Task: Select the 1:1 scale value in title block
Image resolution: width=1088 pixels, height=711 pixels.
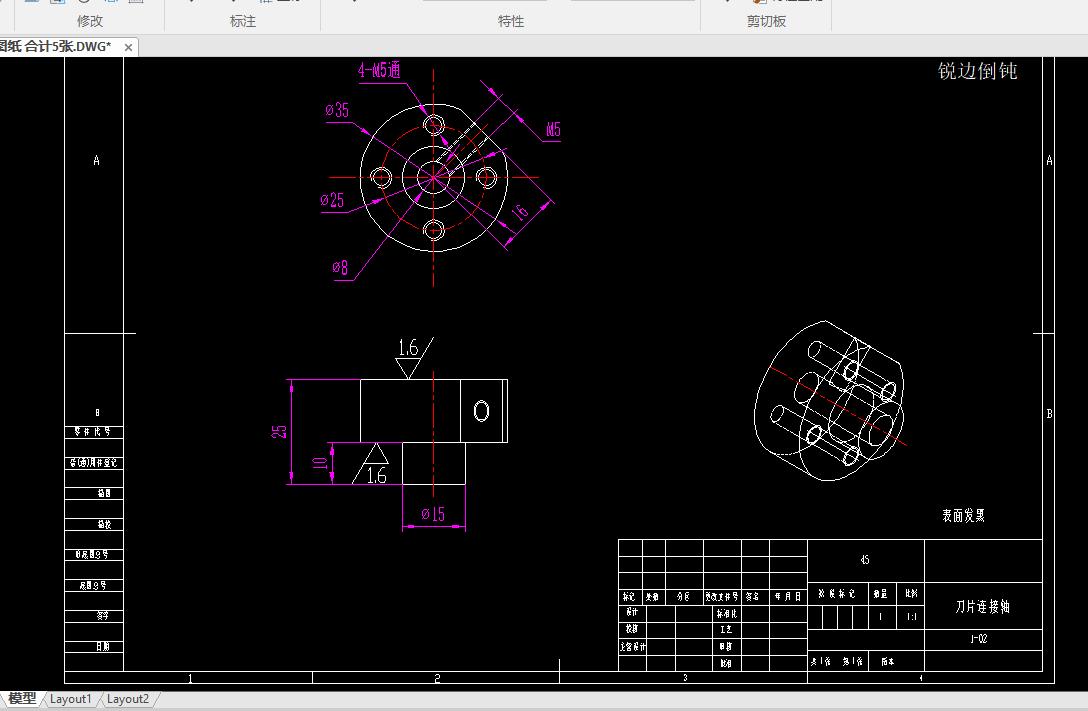Action: click(911, 617)
